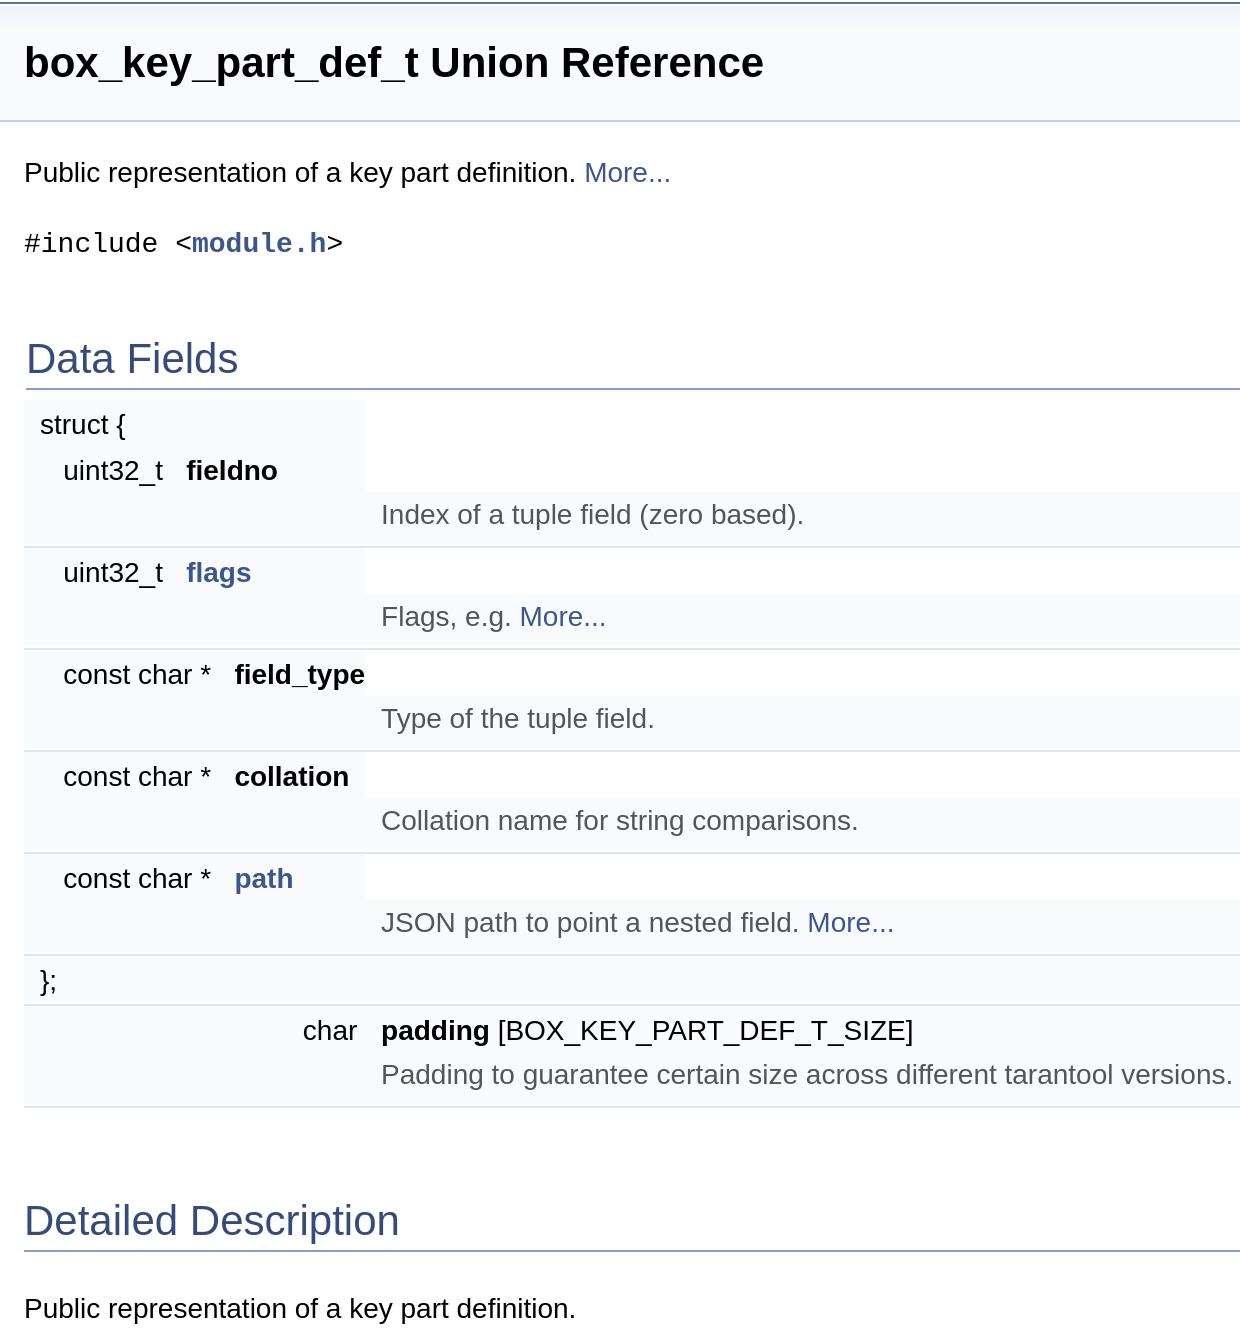1240x1328 pixels.
Task: Click the Data Fields section heading
Action: pyautogui.click(x=132, y=359)
